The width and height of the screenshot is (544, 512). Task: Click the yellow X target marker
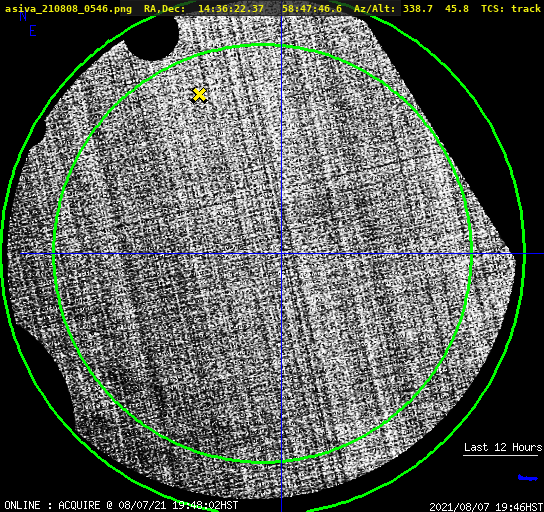pyautogui.click(x=199, y=95)
